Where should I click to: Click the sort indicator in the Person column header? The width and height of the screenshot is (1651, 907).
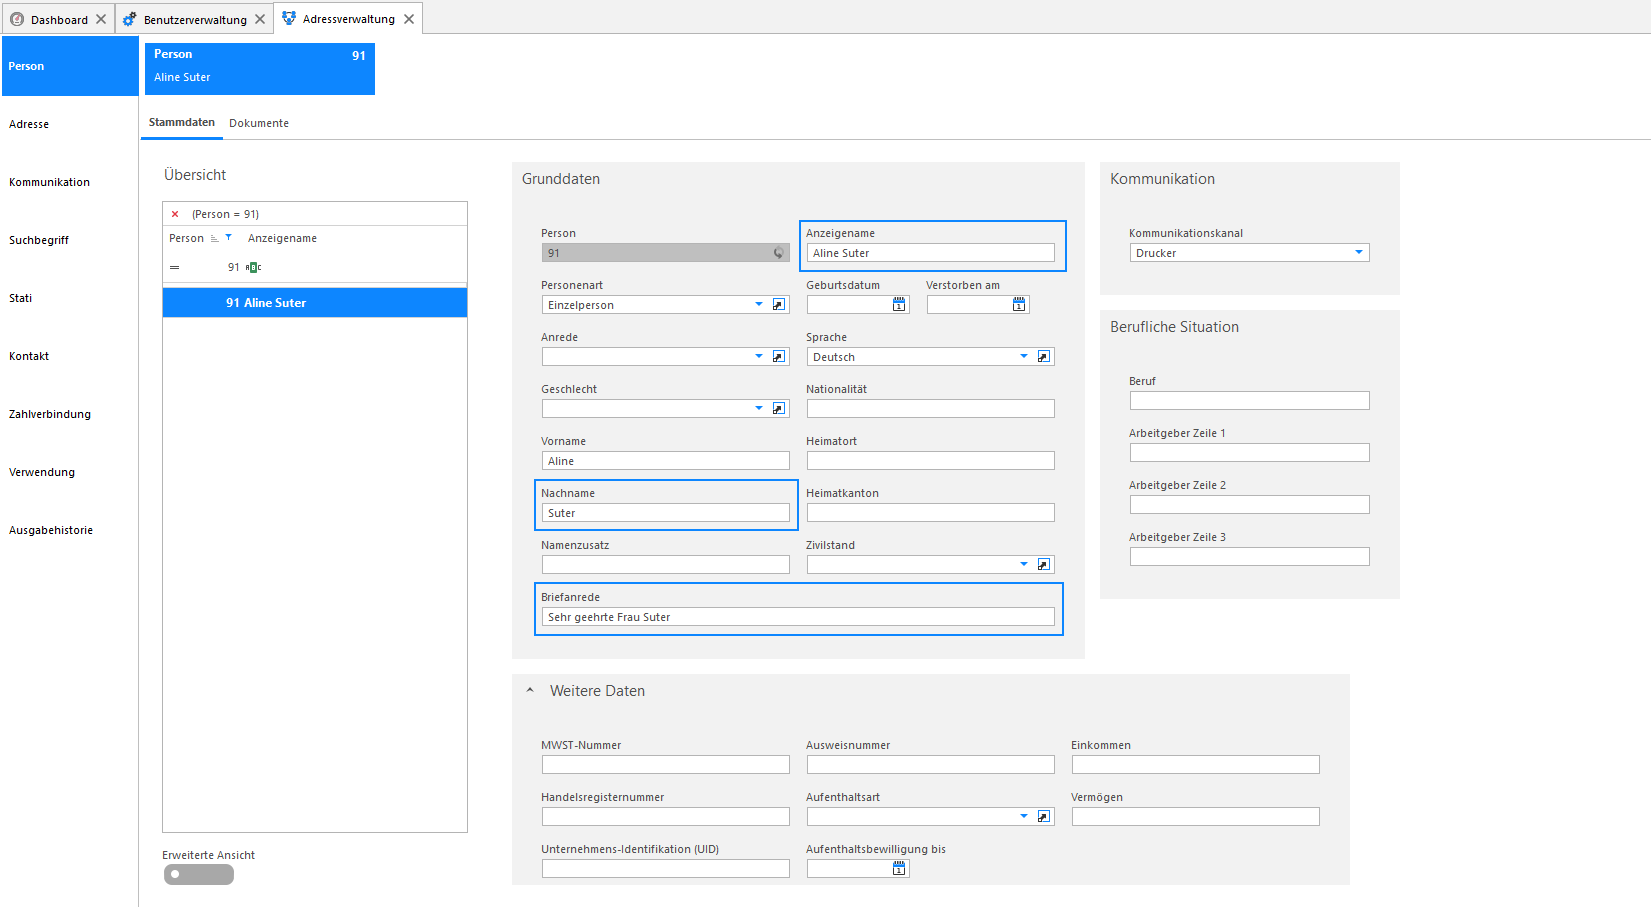(x=215, y=238)
